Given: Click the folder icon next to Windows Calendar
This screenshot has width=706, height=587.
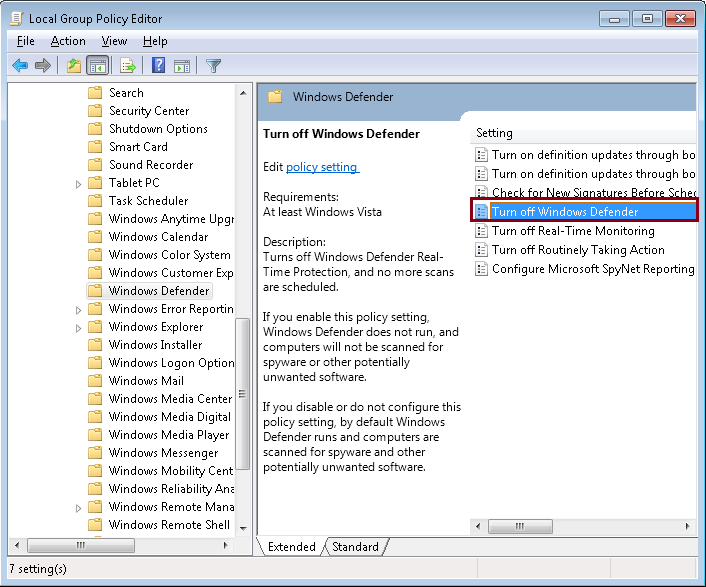Looking at the screenshot, I should coord(95,237).
